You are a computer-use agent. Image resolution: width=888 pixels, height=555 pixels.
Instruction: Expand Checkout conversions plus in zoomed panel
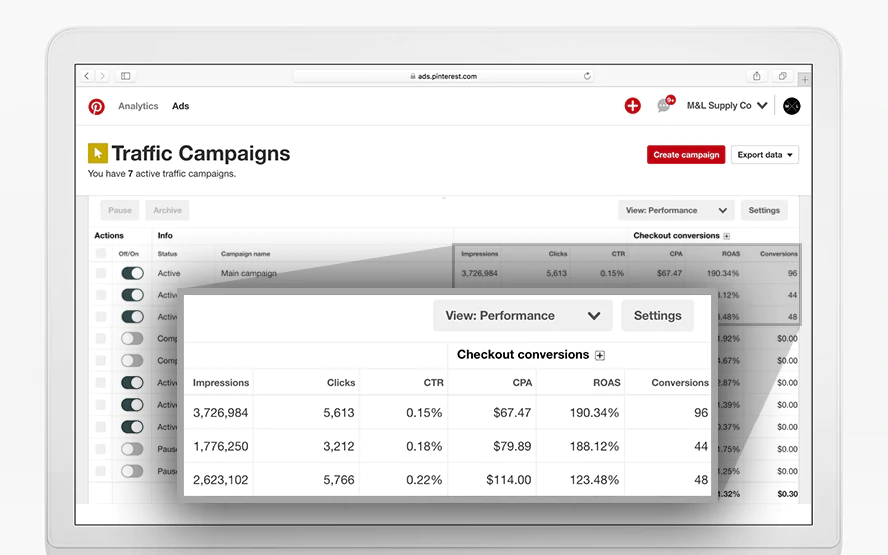600,355
